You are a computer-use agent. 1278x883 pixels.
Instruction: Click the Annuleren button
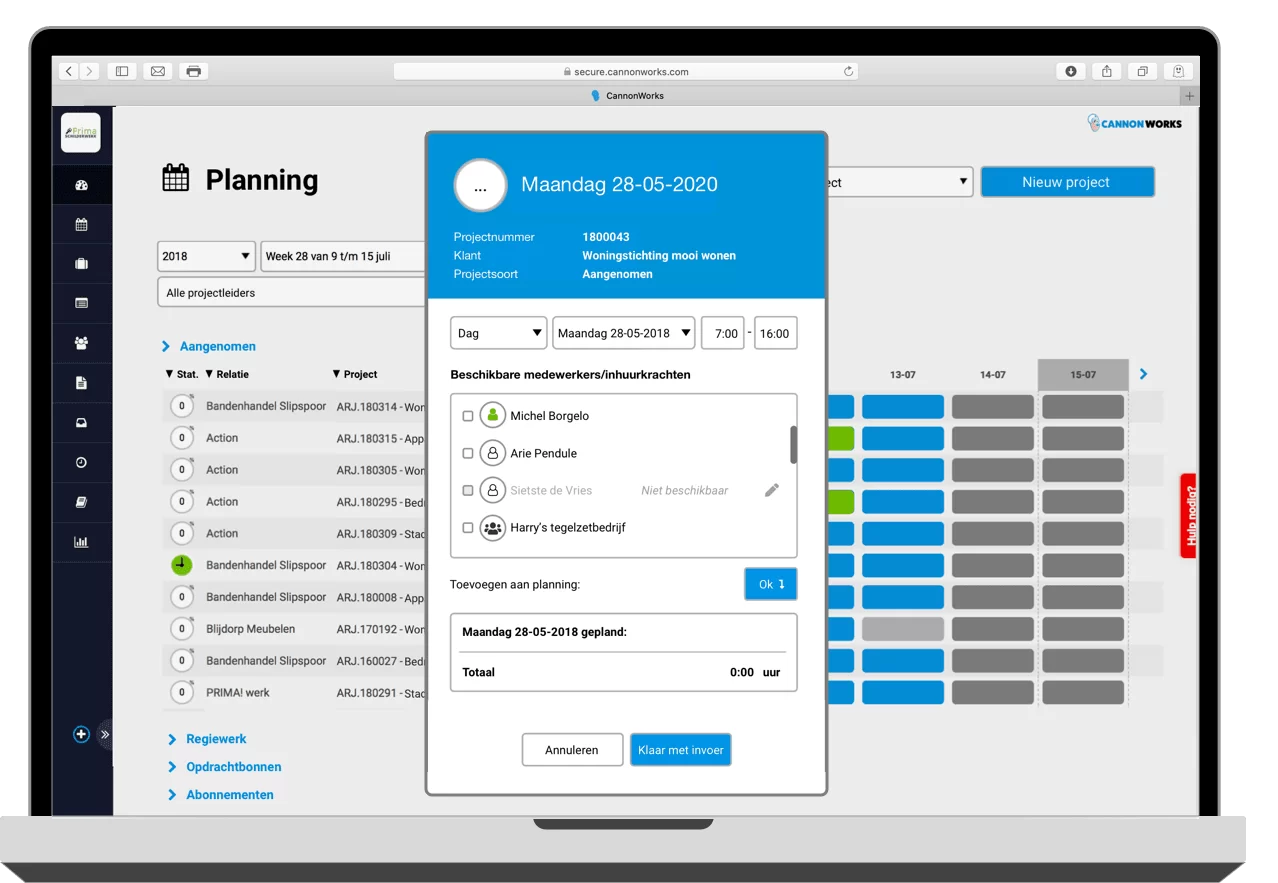tap(572, 750)
